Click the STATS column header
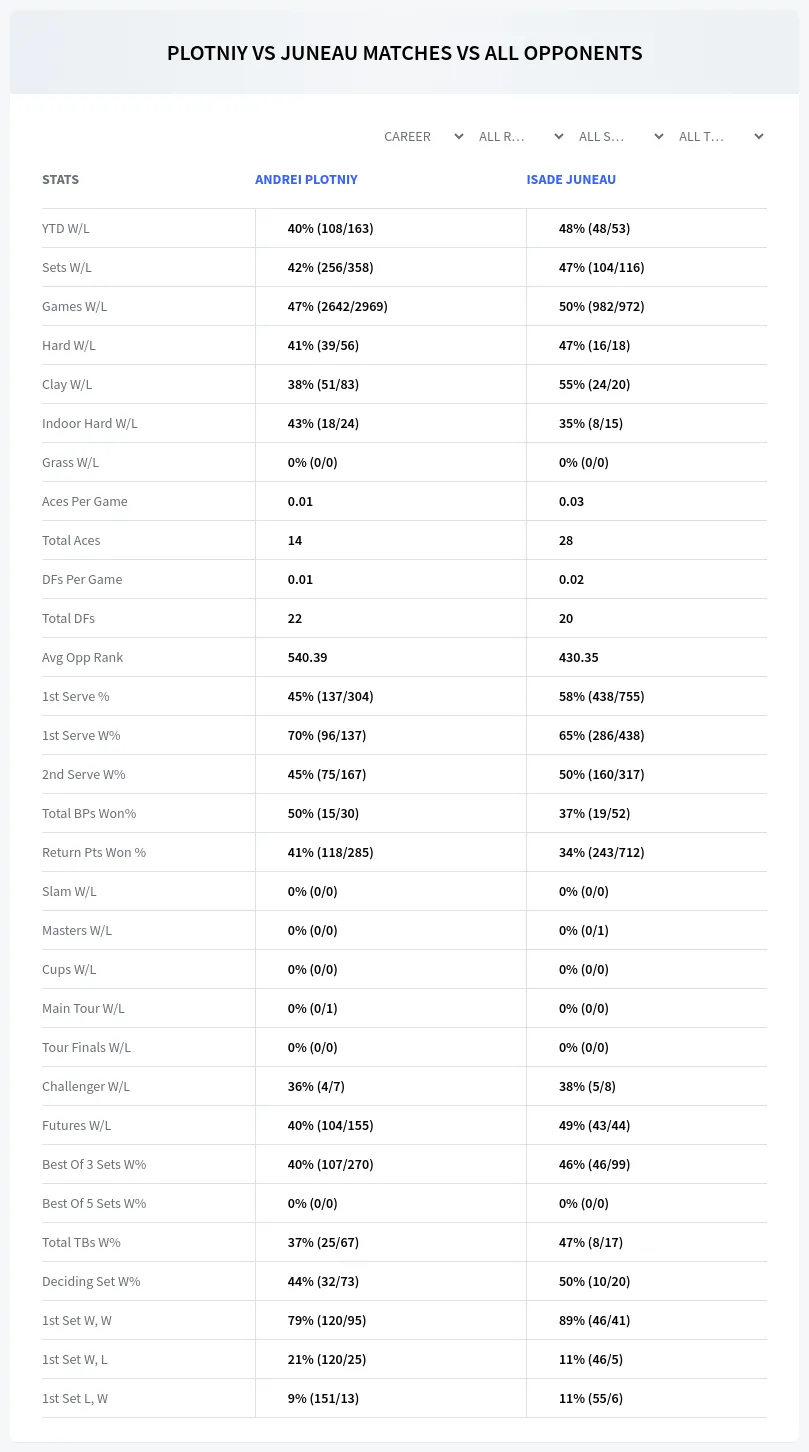809x1452 pixels. click(60, 180)
